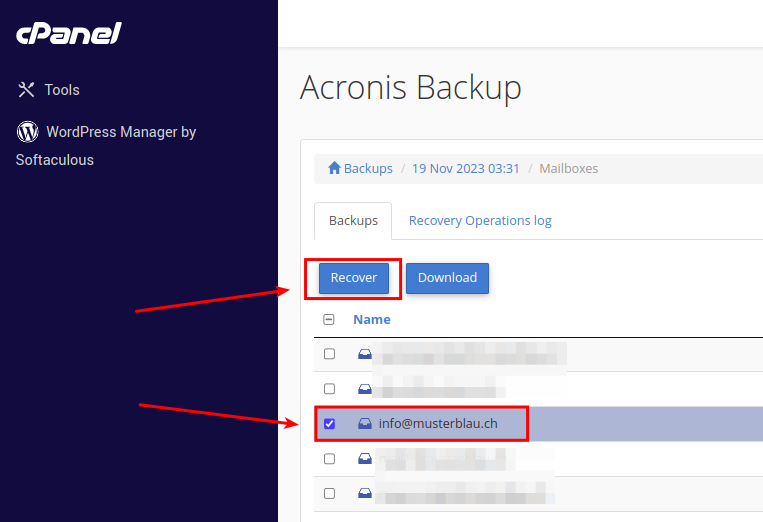Screen dimensions: 763x522
Task: Click mailbox icon beside info@musterblau.ch
Action: point(365,423)
